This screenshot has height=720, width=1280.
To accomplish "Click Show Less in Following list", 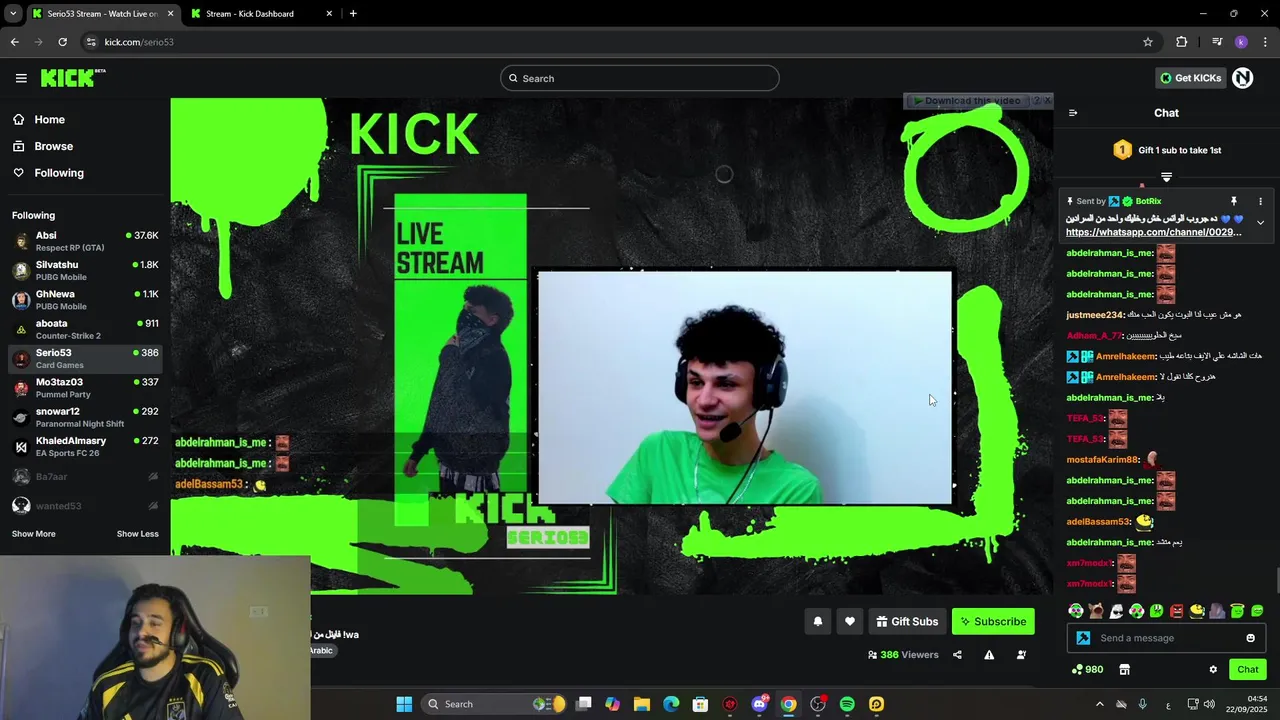I will click(x=137, y=534).
